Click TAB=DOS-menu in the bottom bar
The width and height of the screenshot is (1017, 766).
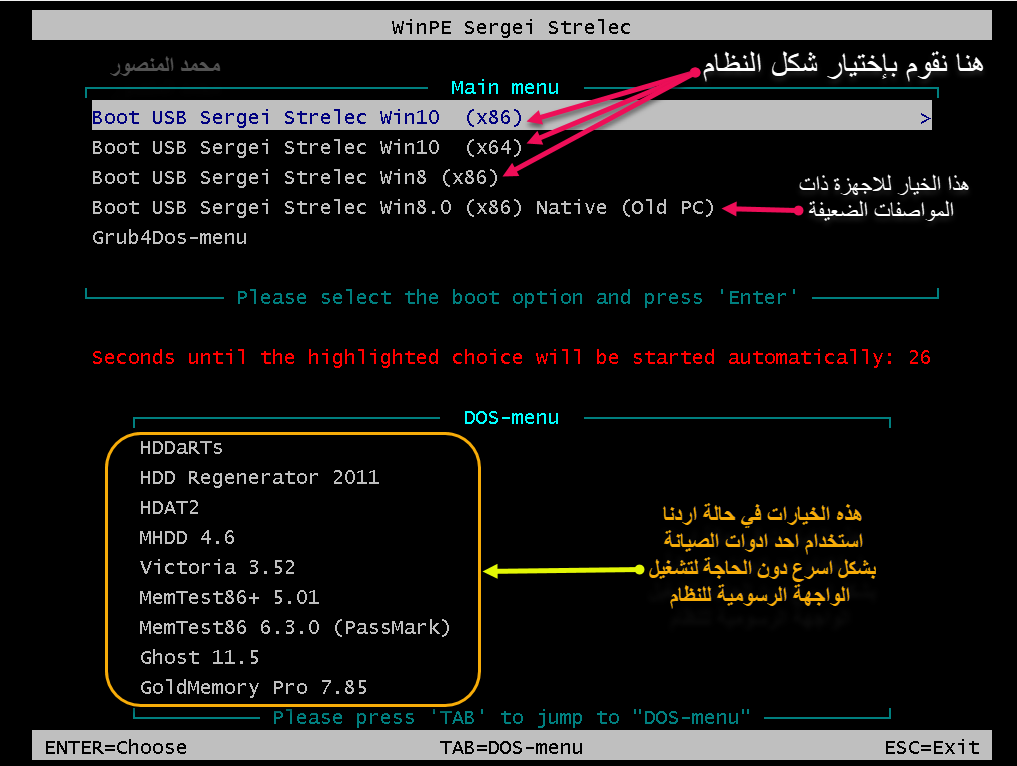(511, 747)
